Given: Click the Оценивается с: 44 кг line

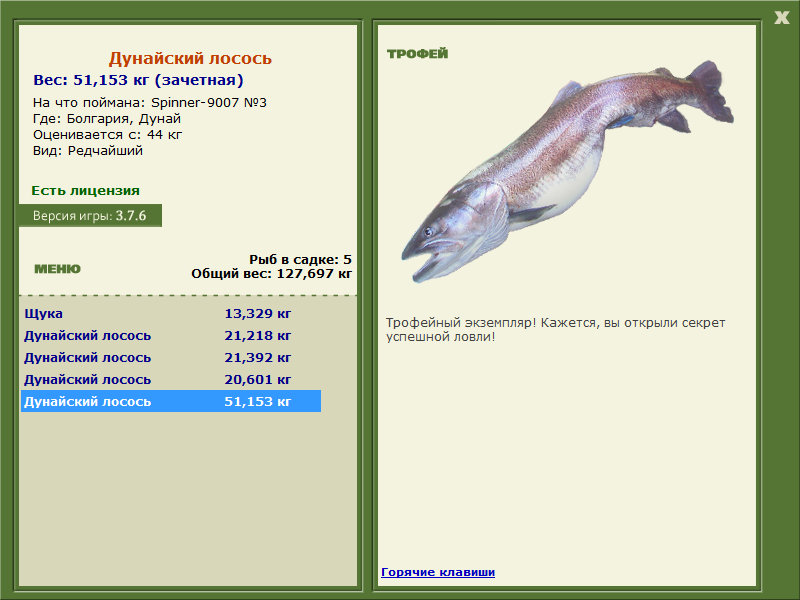Looking at the screenshot, I should click(x=107, y=135).
